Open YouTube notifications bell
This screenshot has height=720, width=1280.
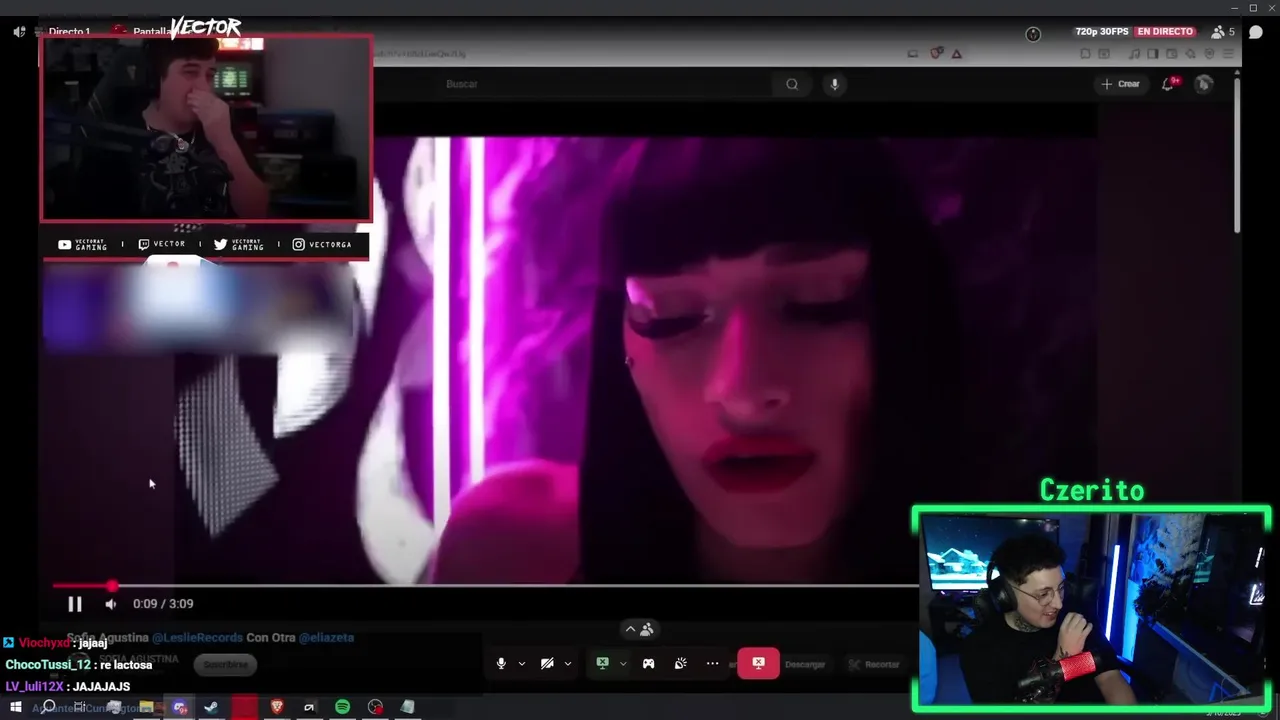click(x=1168, y=84)
